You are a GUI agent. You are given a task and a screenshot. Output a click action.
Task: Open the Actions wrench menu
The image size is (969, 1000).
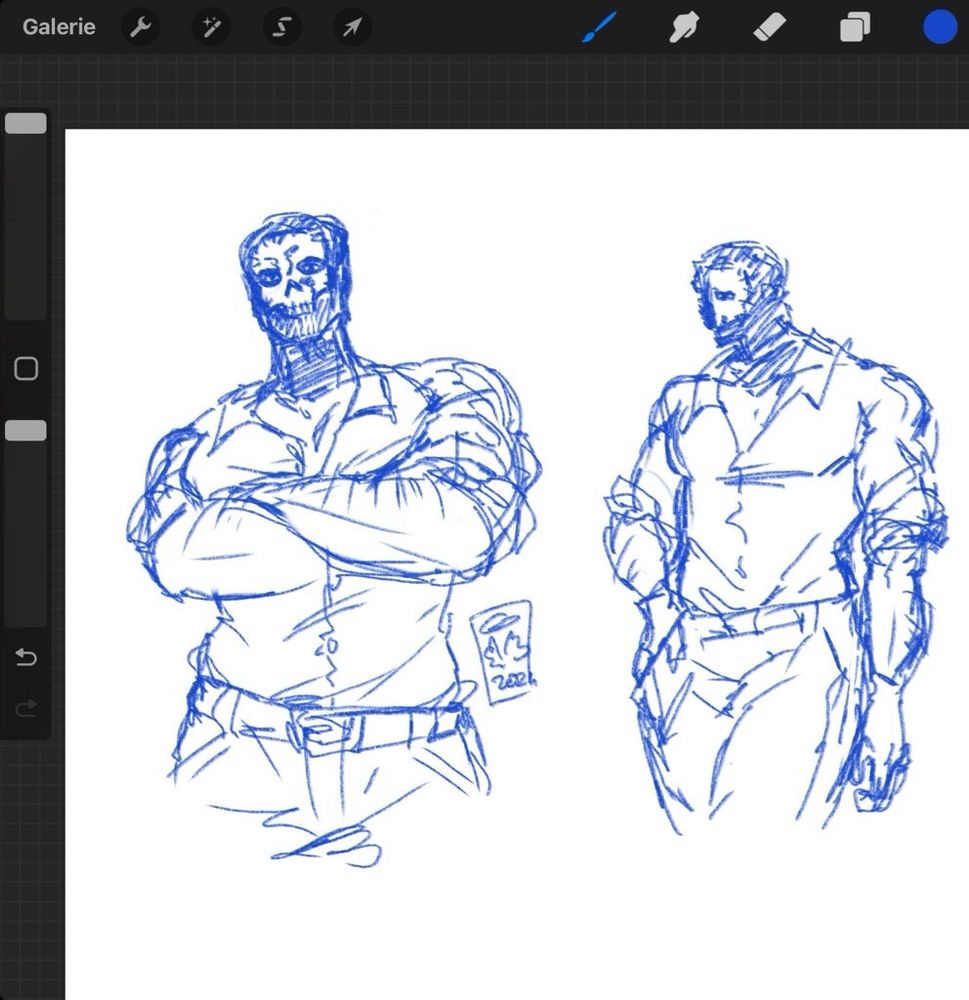point(140,27)
